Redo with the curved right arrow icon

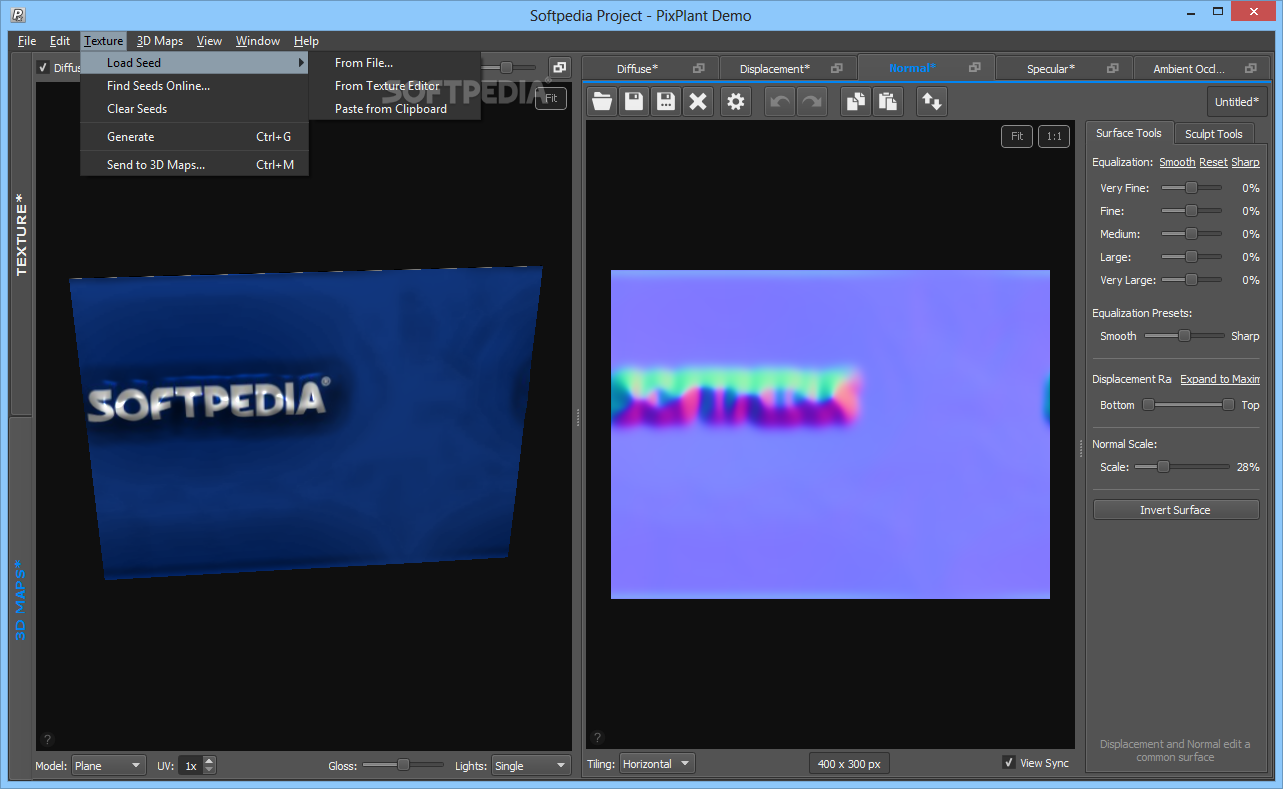pos(812,101)
